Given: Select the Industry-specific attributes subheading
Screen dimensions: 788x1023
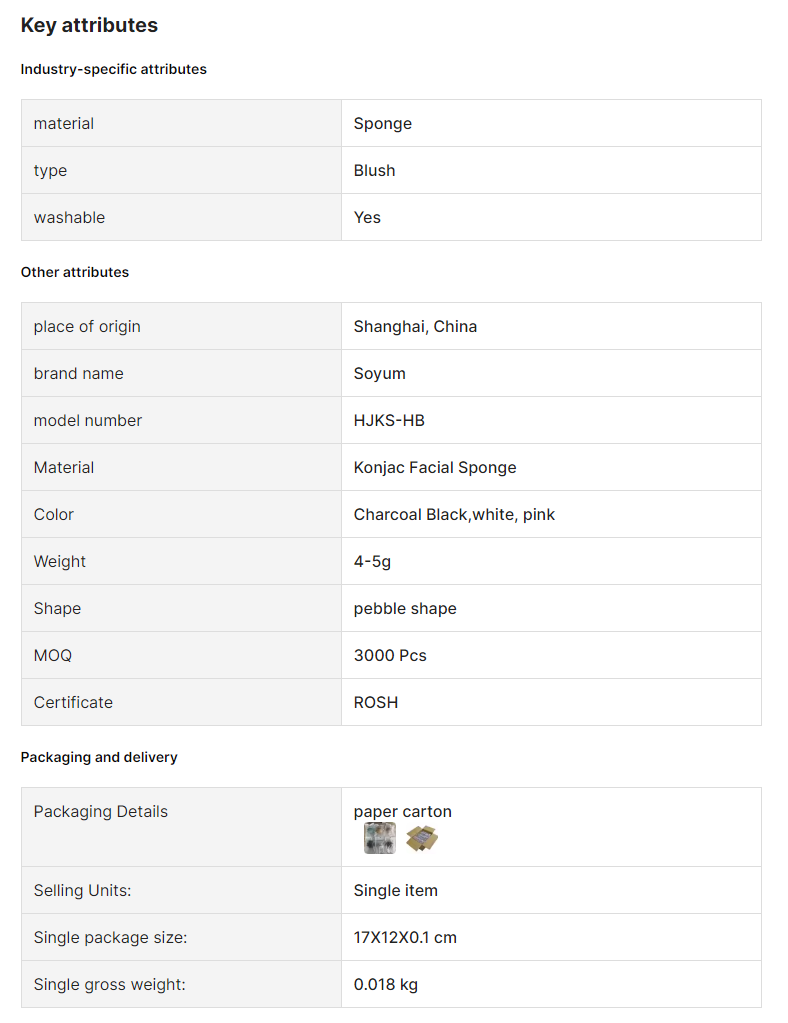Looking at the screenshot, I should coord(114,69).
